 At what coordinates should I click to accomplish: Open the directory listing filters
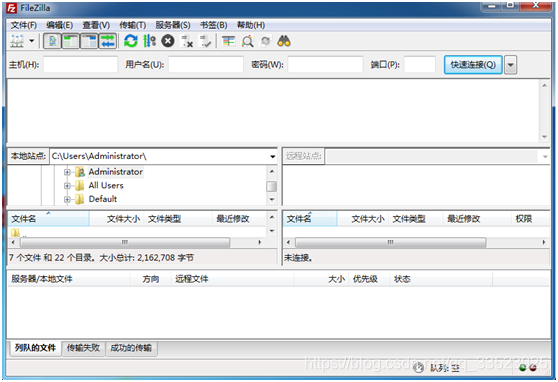click(228, 41)
